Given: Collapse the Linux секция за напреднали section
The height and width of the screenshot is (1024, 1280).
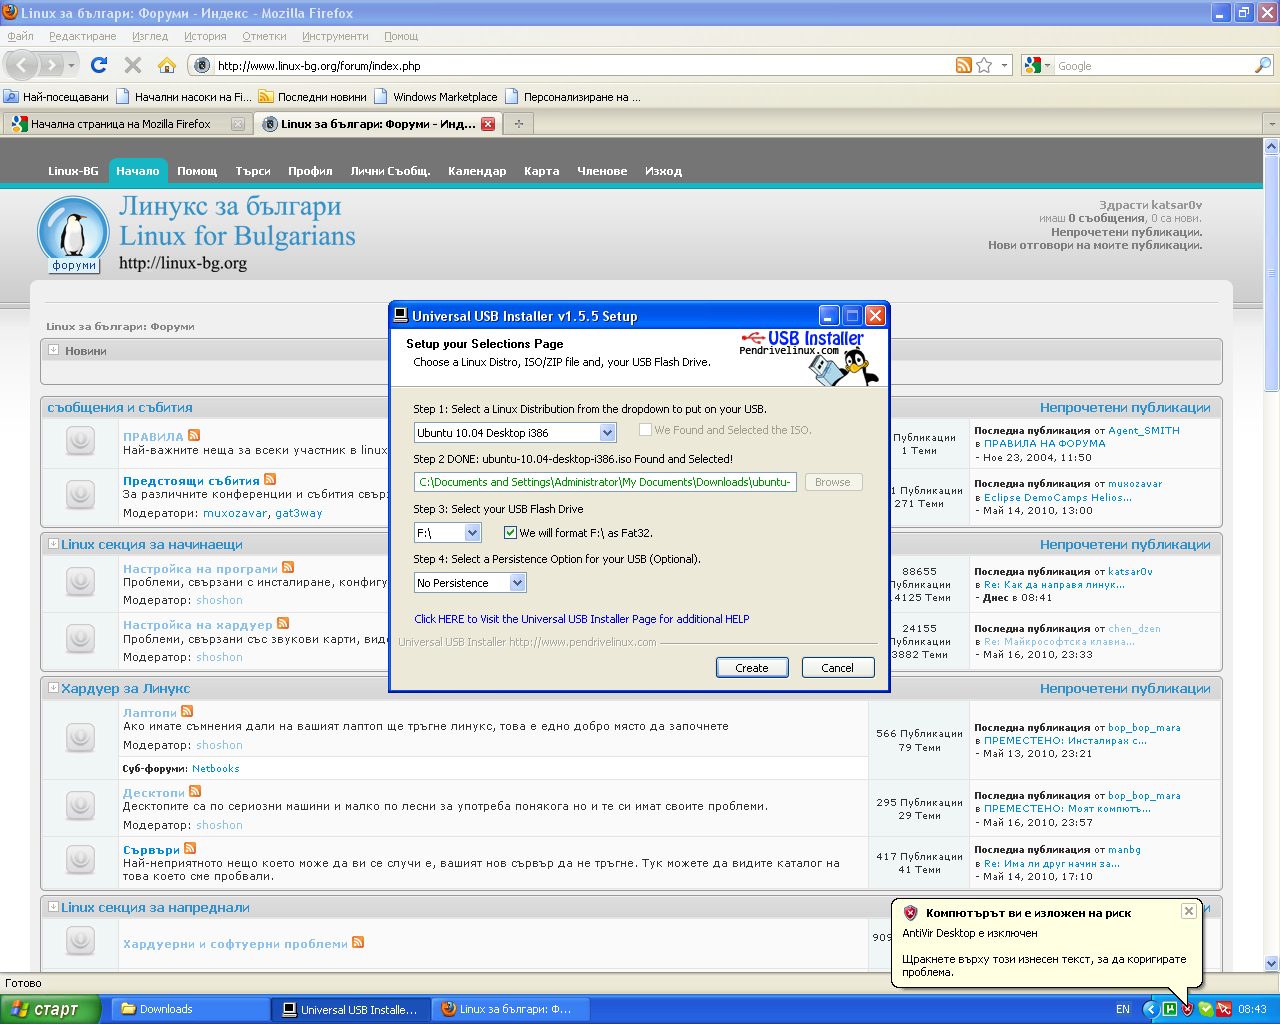Looking at the screenshot, I should coord(53,907).
